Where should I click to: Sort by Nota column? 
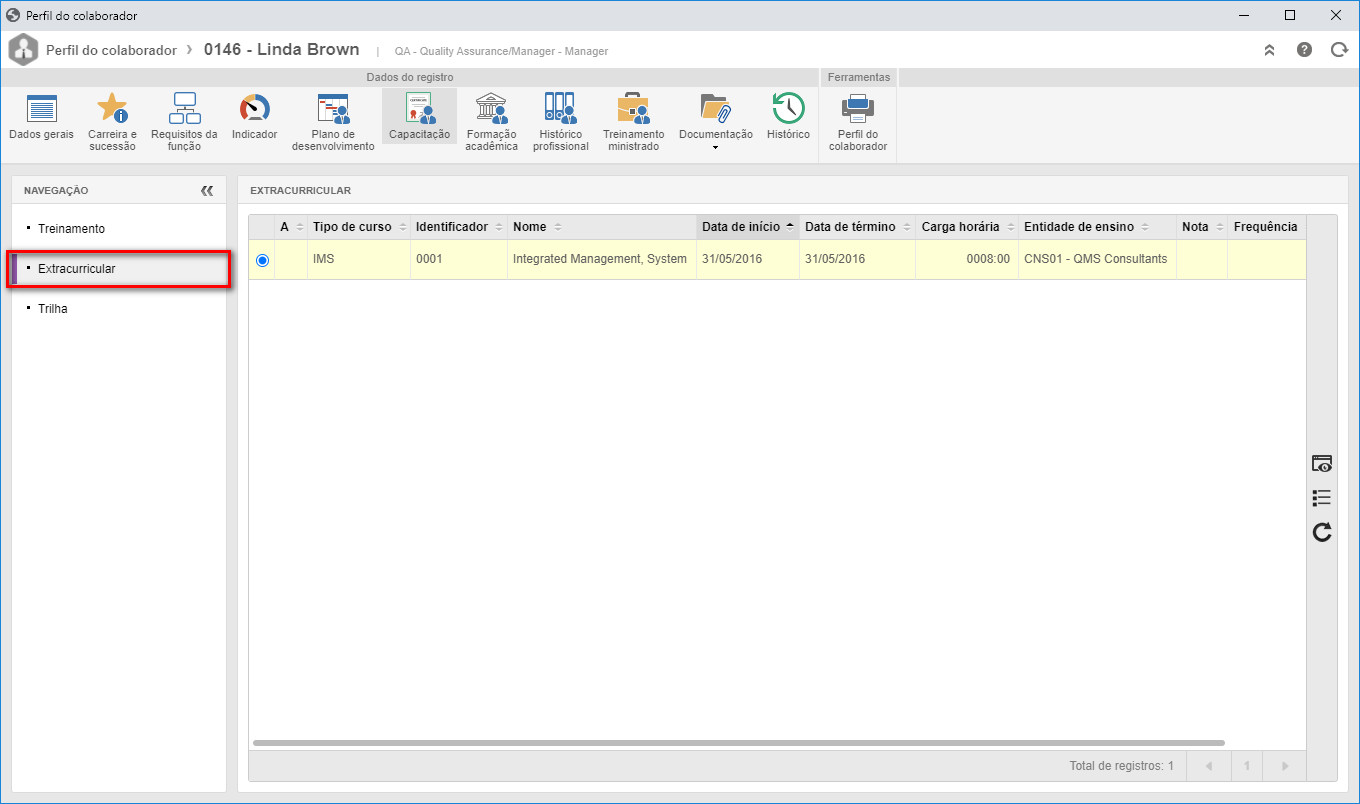pyautogui.click(x=1202, y=227)
